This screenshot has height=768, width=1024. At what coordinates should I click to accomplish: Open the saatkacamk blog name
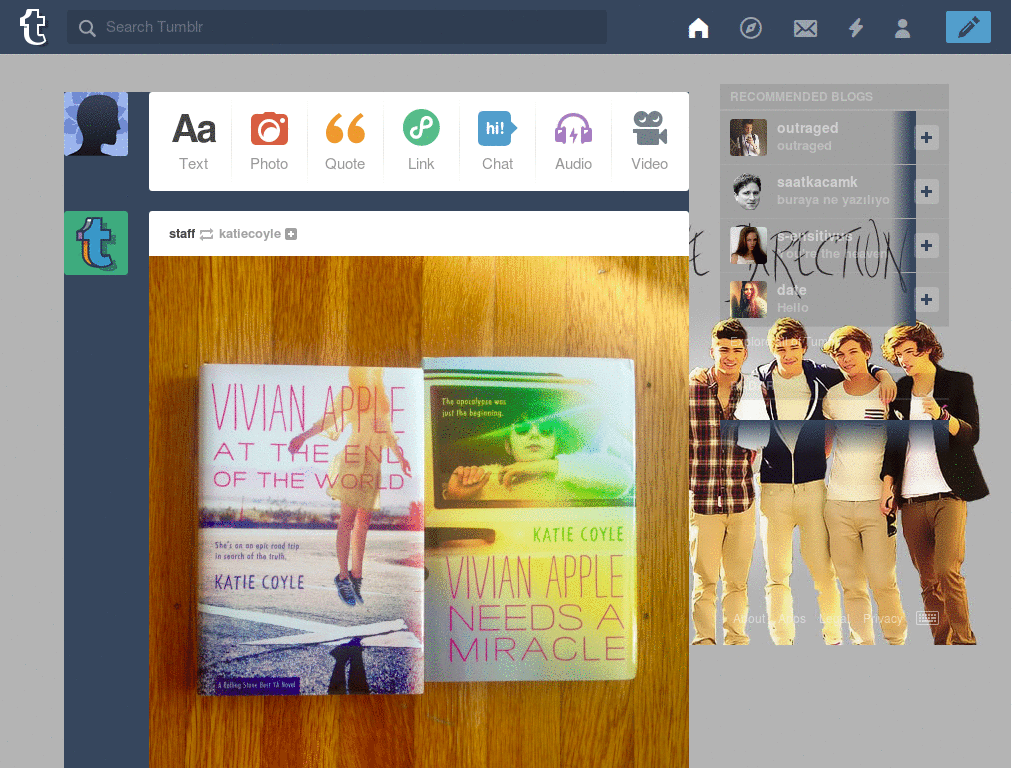pos(817,182)
